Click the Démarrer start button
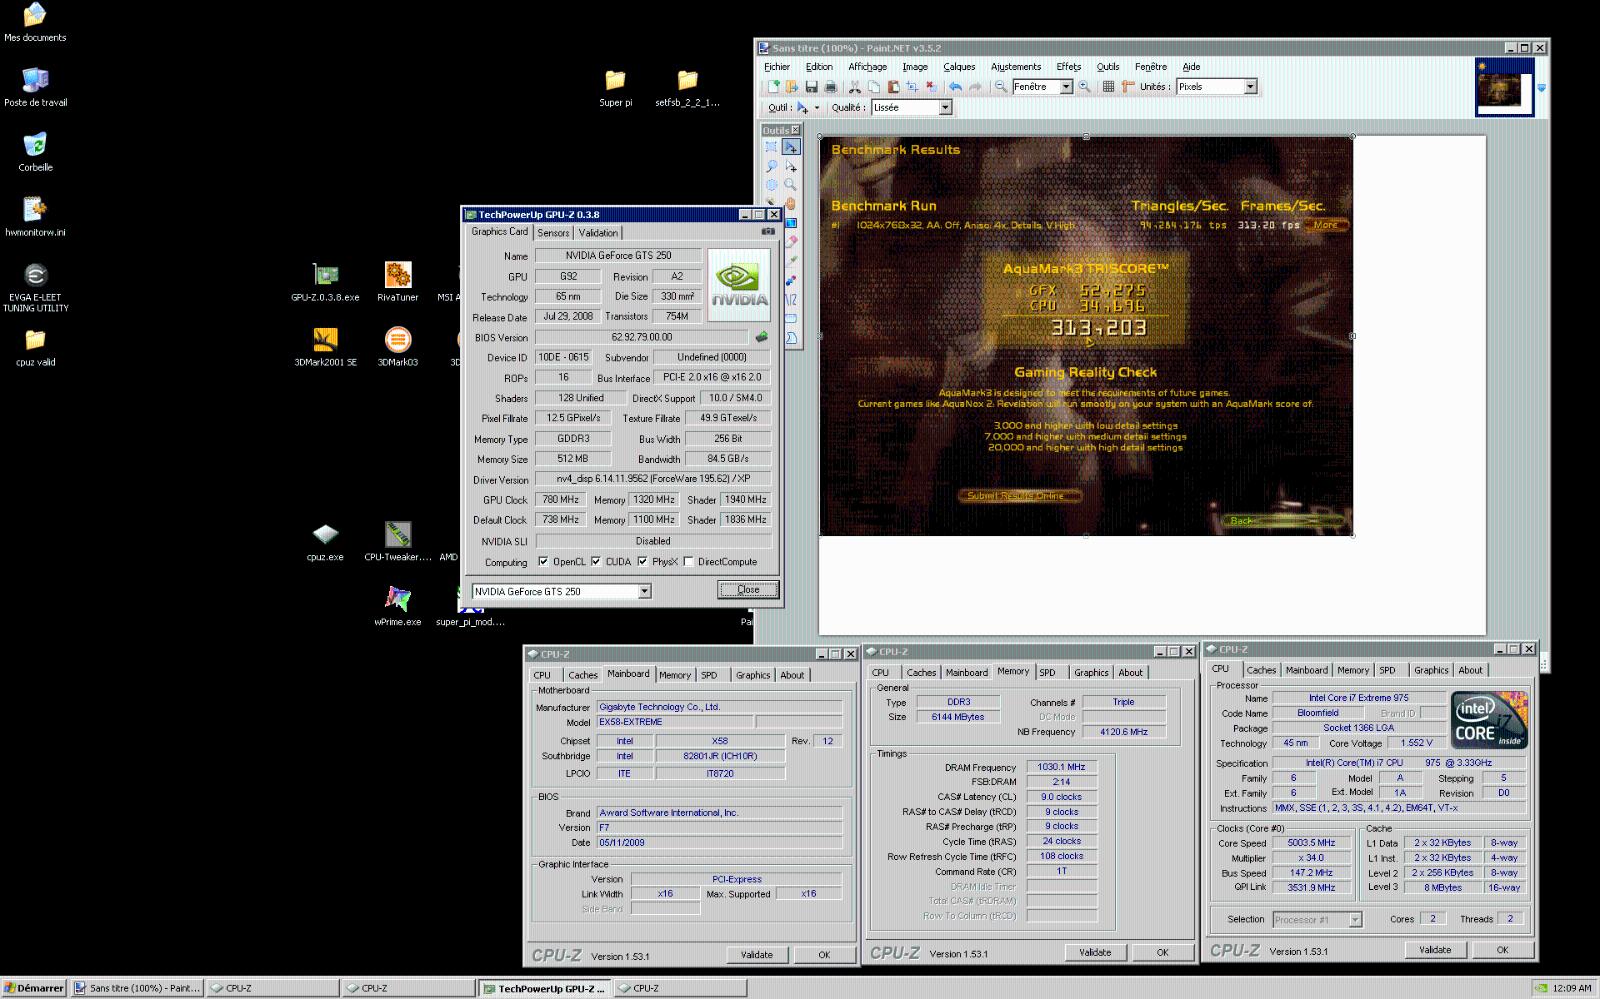1600x999 pixels. click(x=34, y=988)
